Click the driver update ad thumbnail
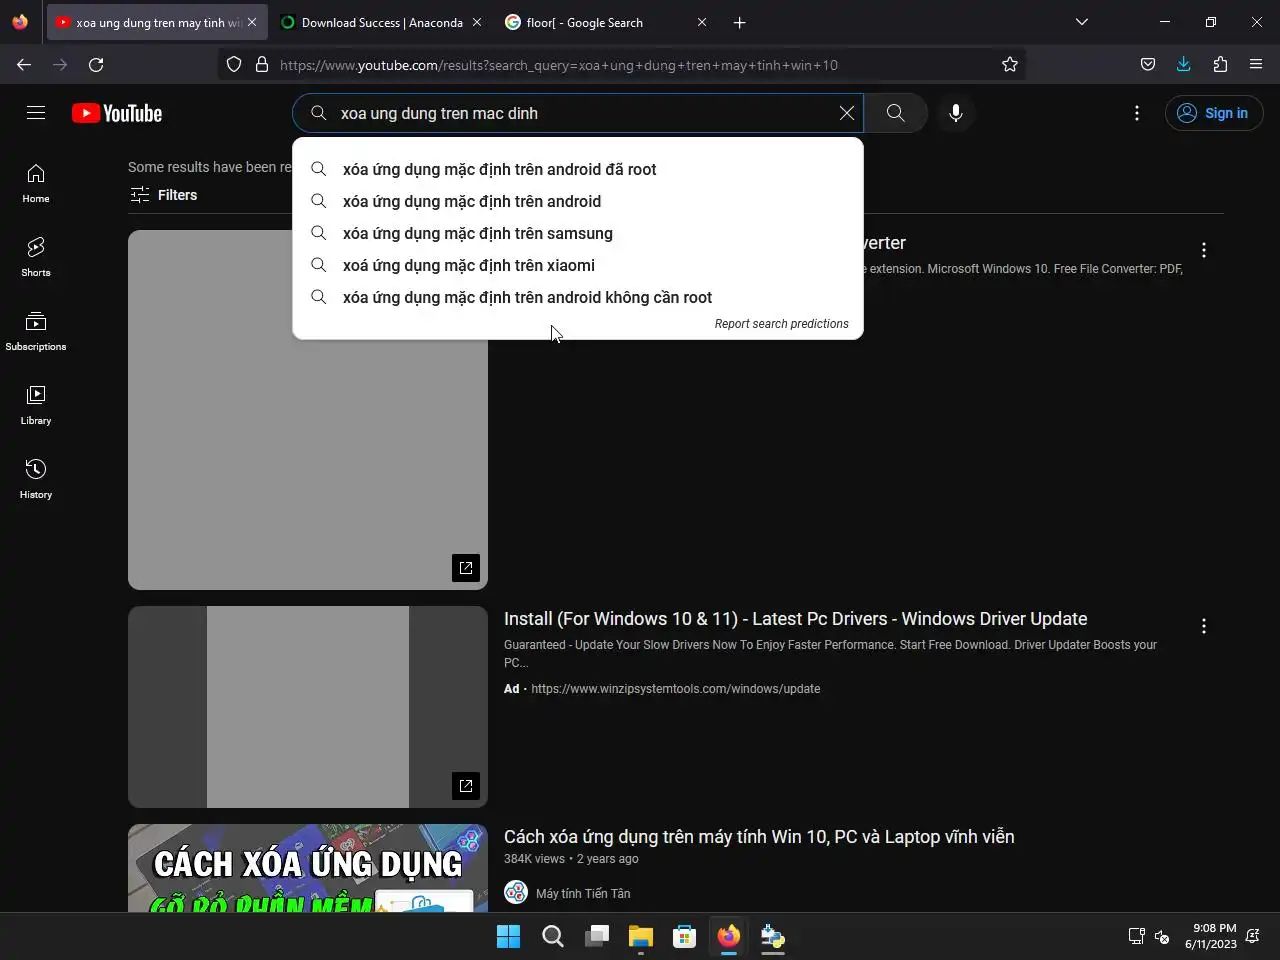The width and height of the screenshot is (1280, 960). pyautogui.click(x=308, y=707)
